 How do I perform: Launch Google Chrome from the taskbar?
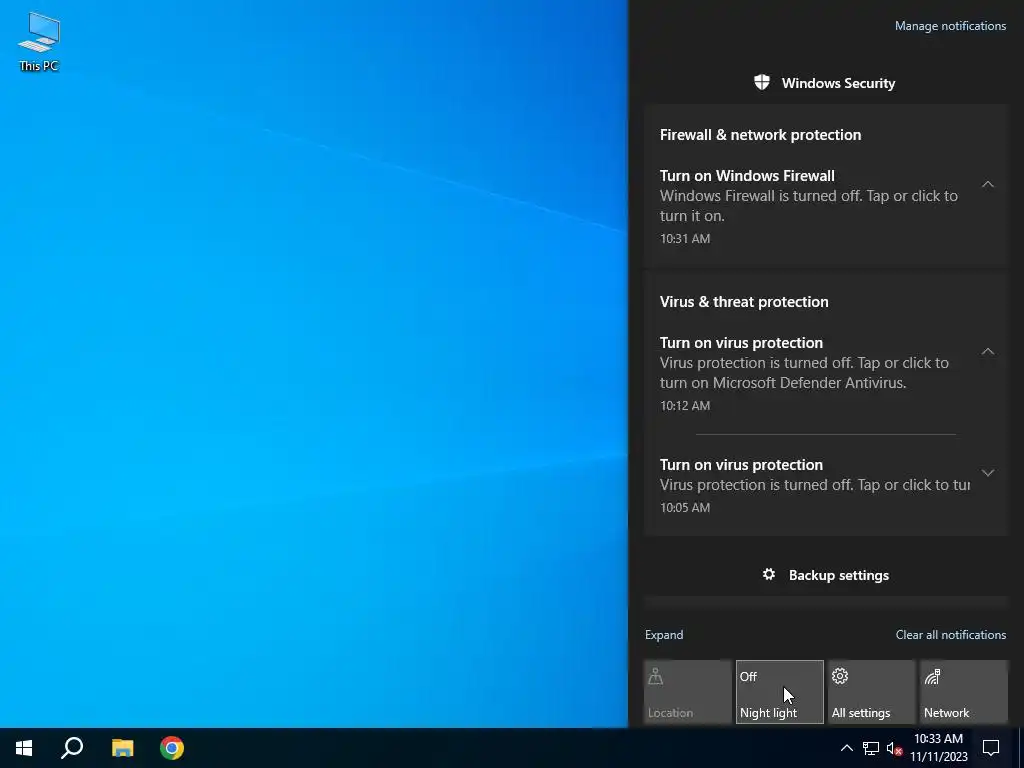click(x=172, y=748)
